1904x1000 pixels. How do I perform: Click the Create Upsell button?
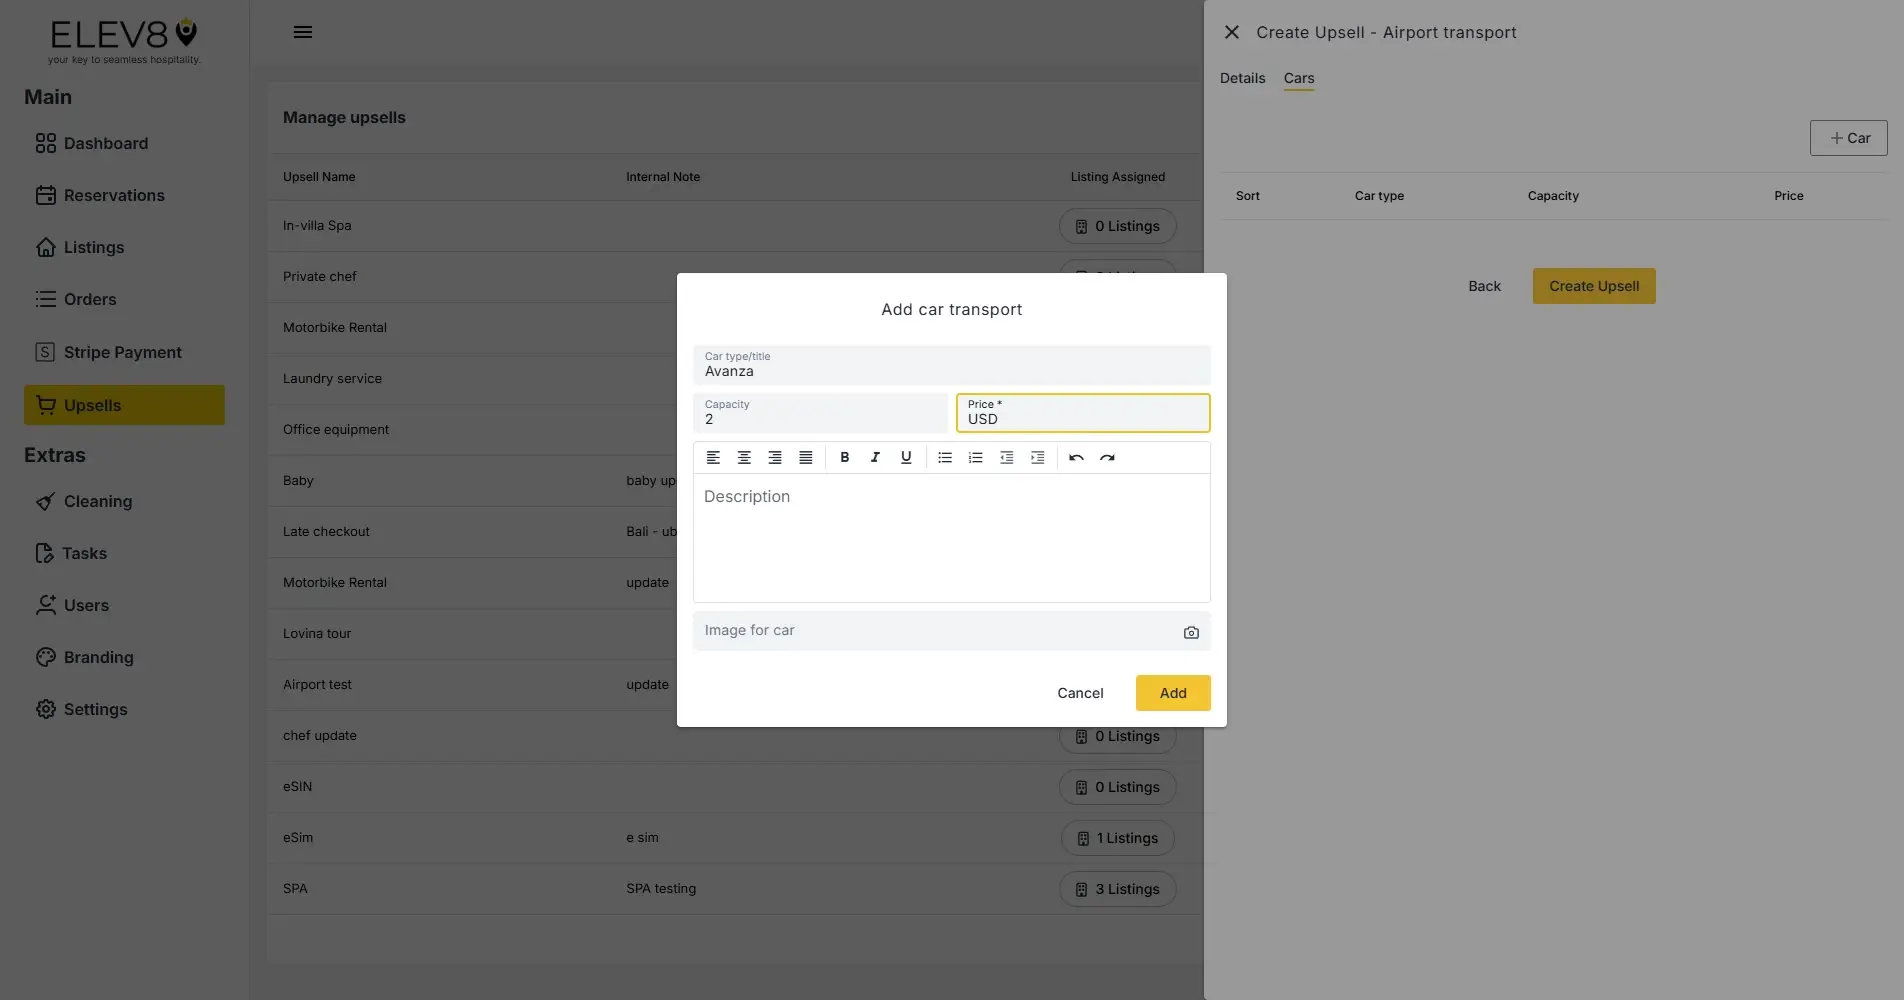coord(1593,286)
